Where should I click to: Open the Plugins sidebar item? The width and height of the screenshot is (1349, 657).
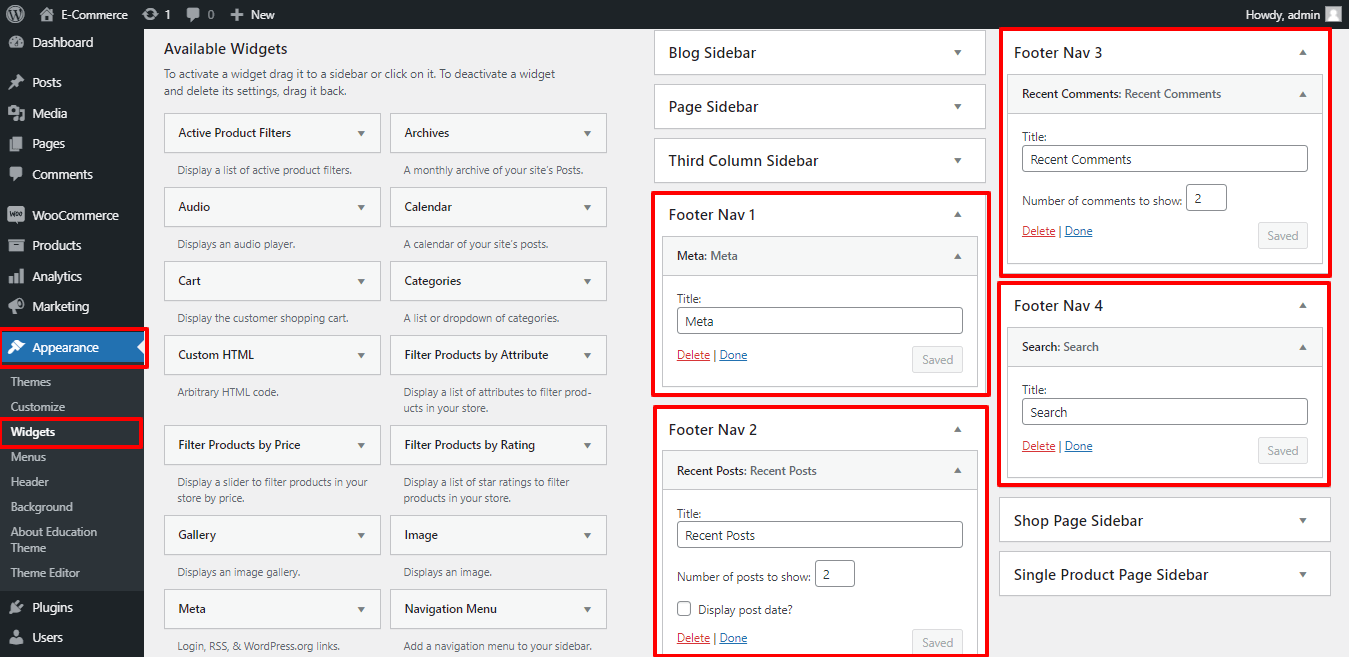(52, 607)
